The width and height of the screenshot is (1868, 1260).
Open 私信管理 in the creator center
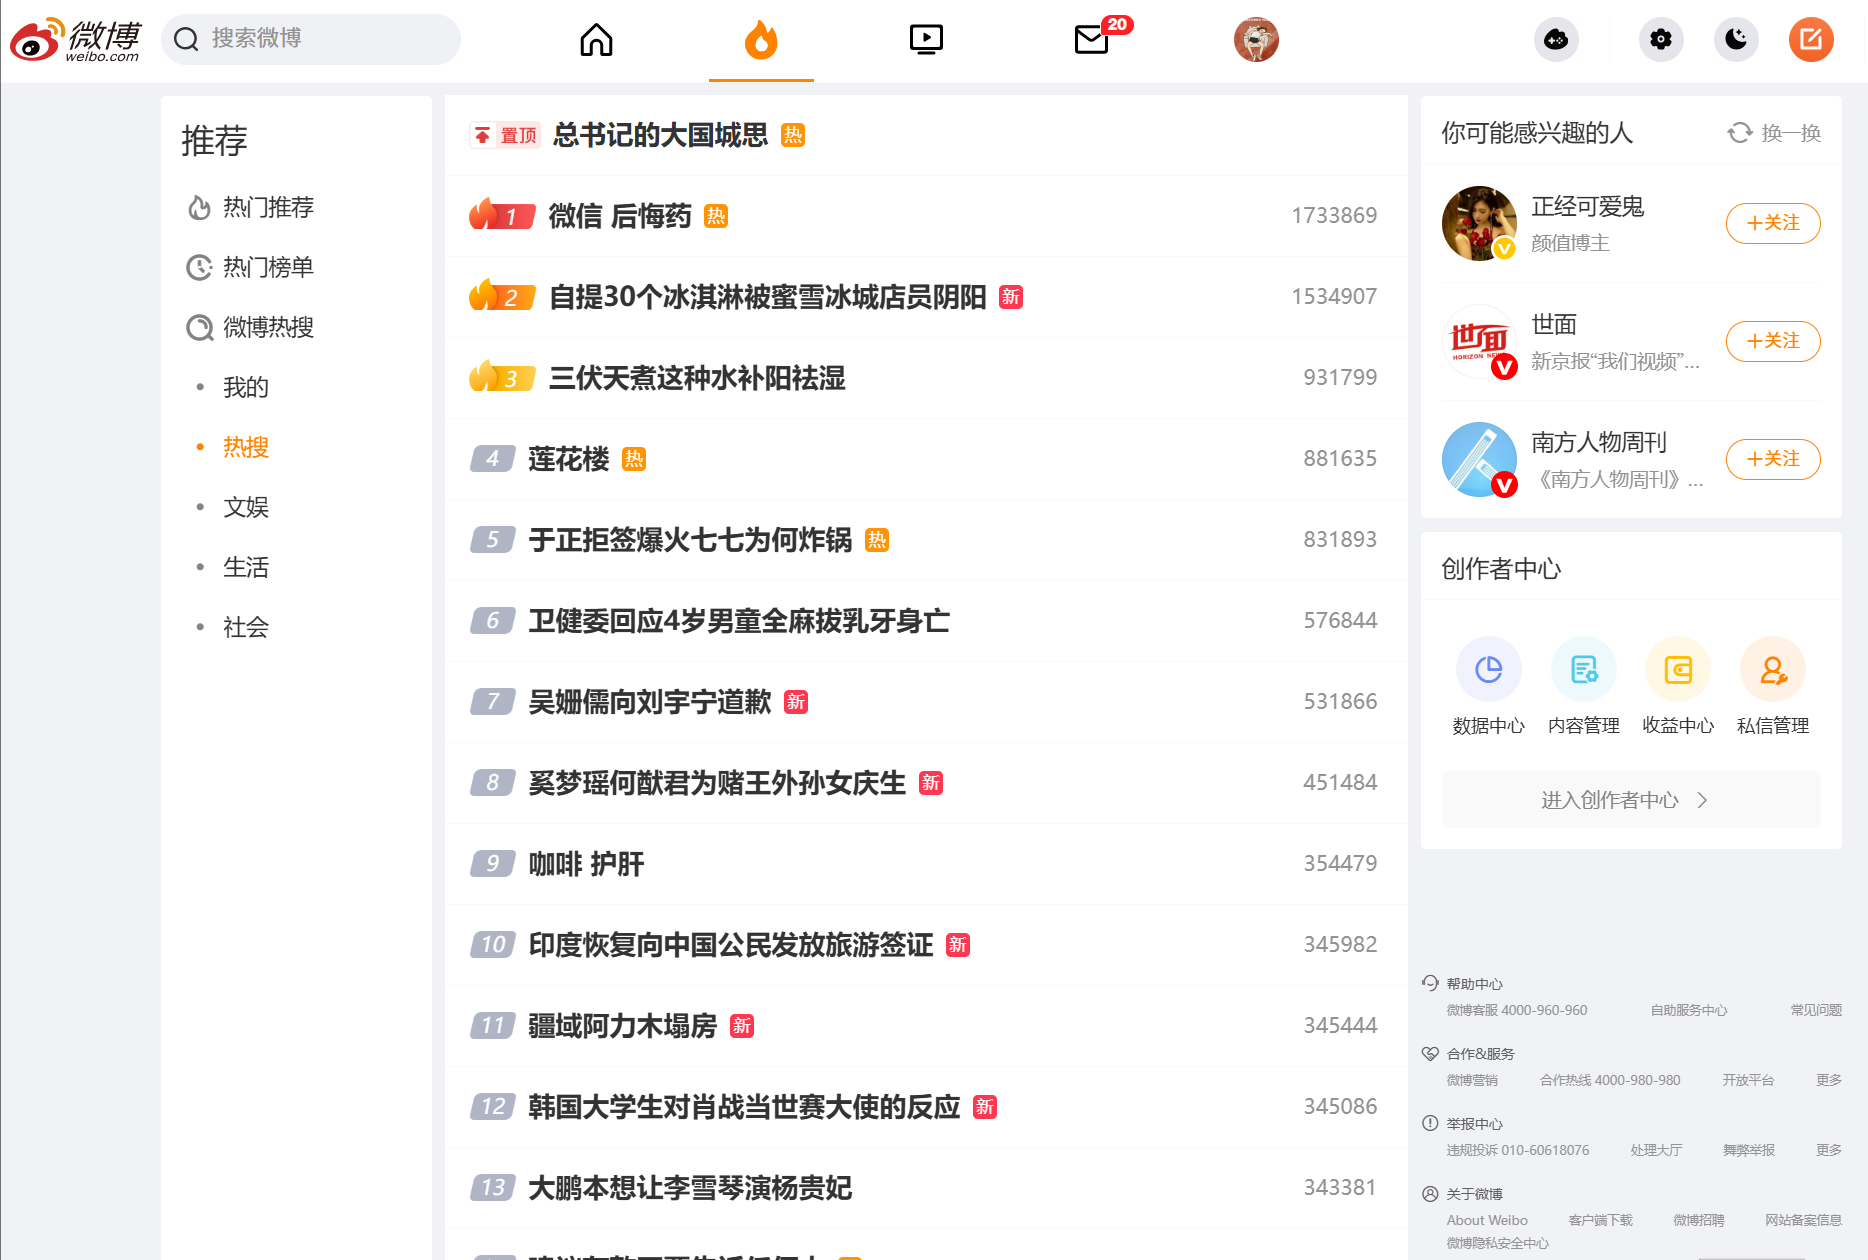tap(1772, 685)
